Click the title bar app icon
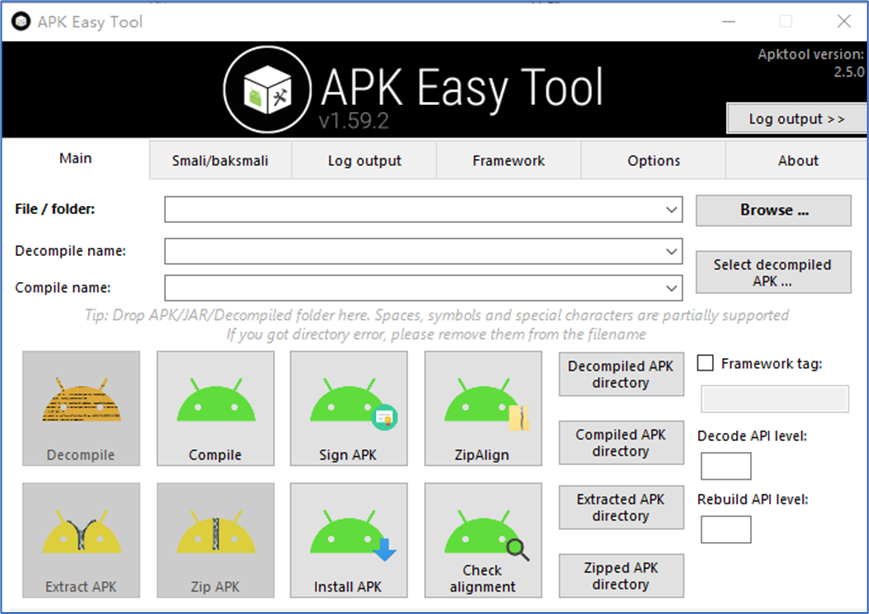Screen dimensions: 869x614 click(x=21, y=22)
